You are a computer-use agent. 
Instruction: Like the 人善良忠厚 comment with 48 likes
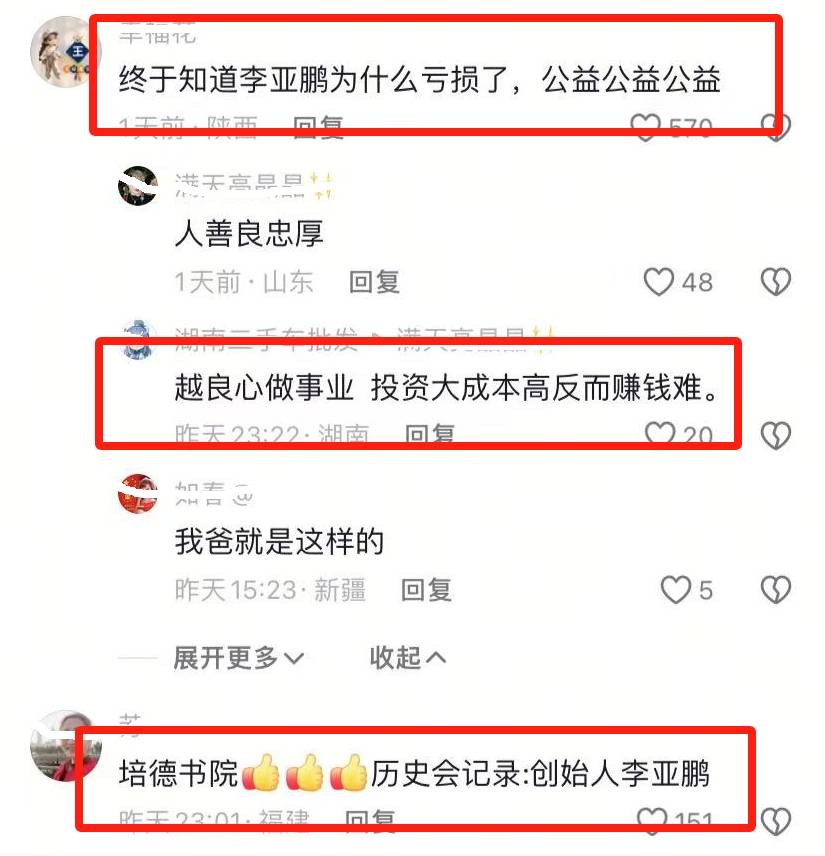(658, 282)
